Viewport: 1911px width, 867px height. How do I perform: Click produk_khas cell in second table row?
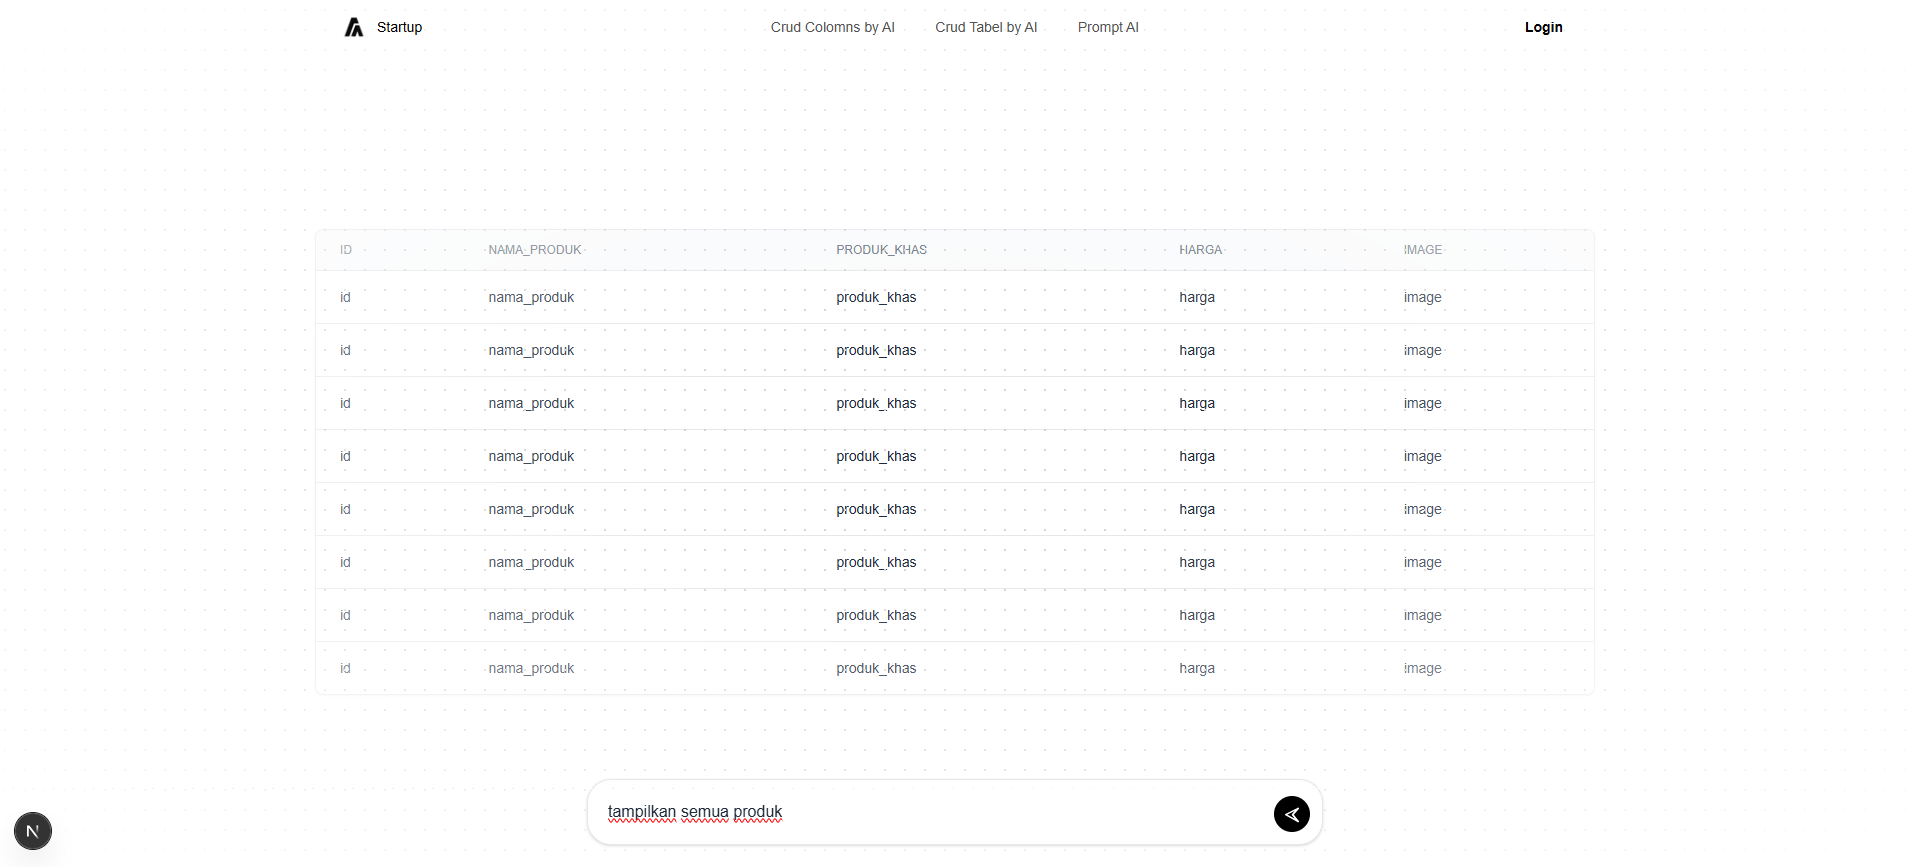pos(876,350)
